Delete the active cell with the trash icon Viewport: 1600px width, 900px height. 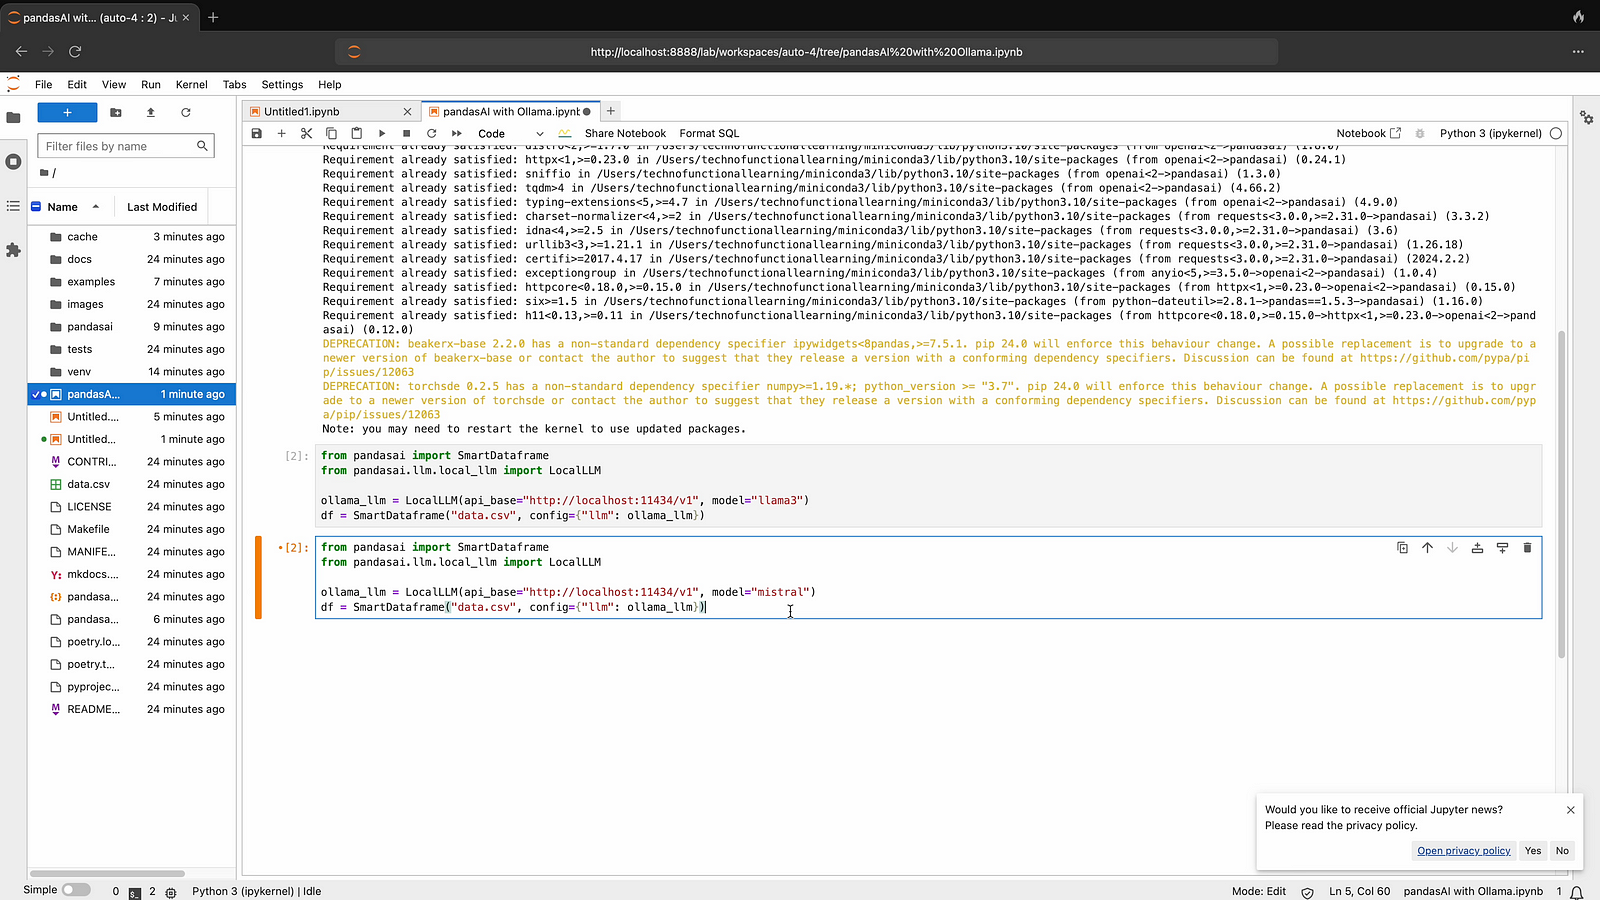tap(1527, 548)
